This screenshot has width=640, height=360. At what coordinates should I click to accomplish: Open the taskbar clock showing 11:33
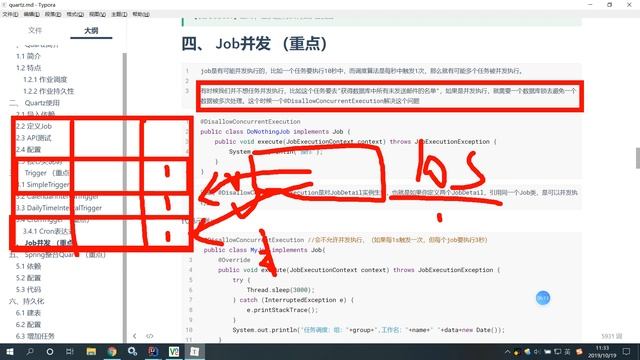[x=602, y=351]
